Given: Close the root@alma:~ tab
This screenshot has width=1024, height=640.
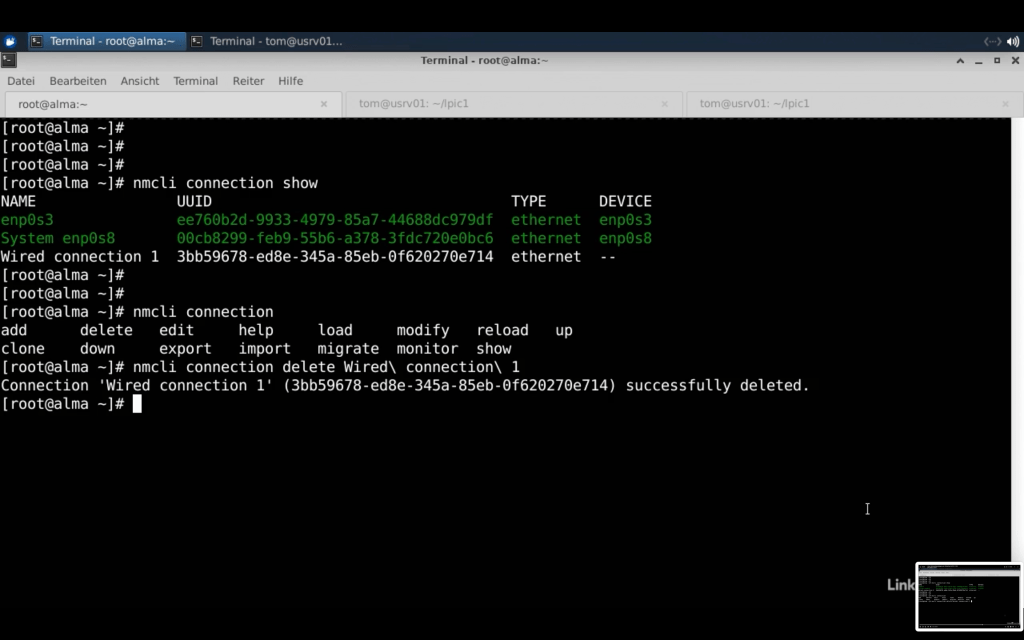Looking at the screenshot, I should (x=324, y=104).
